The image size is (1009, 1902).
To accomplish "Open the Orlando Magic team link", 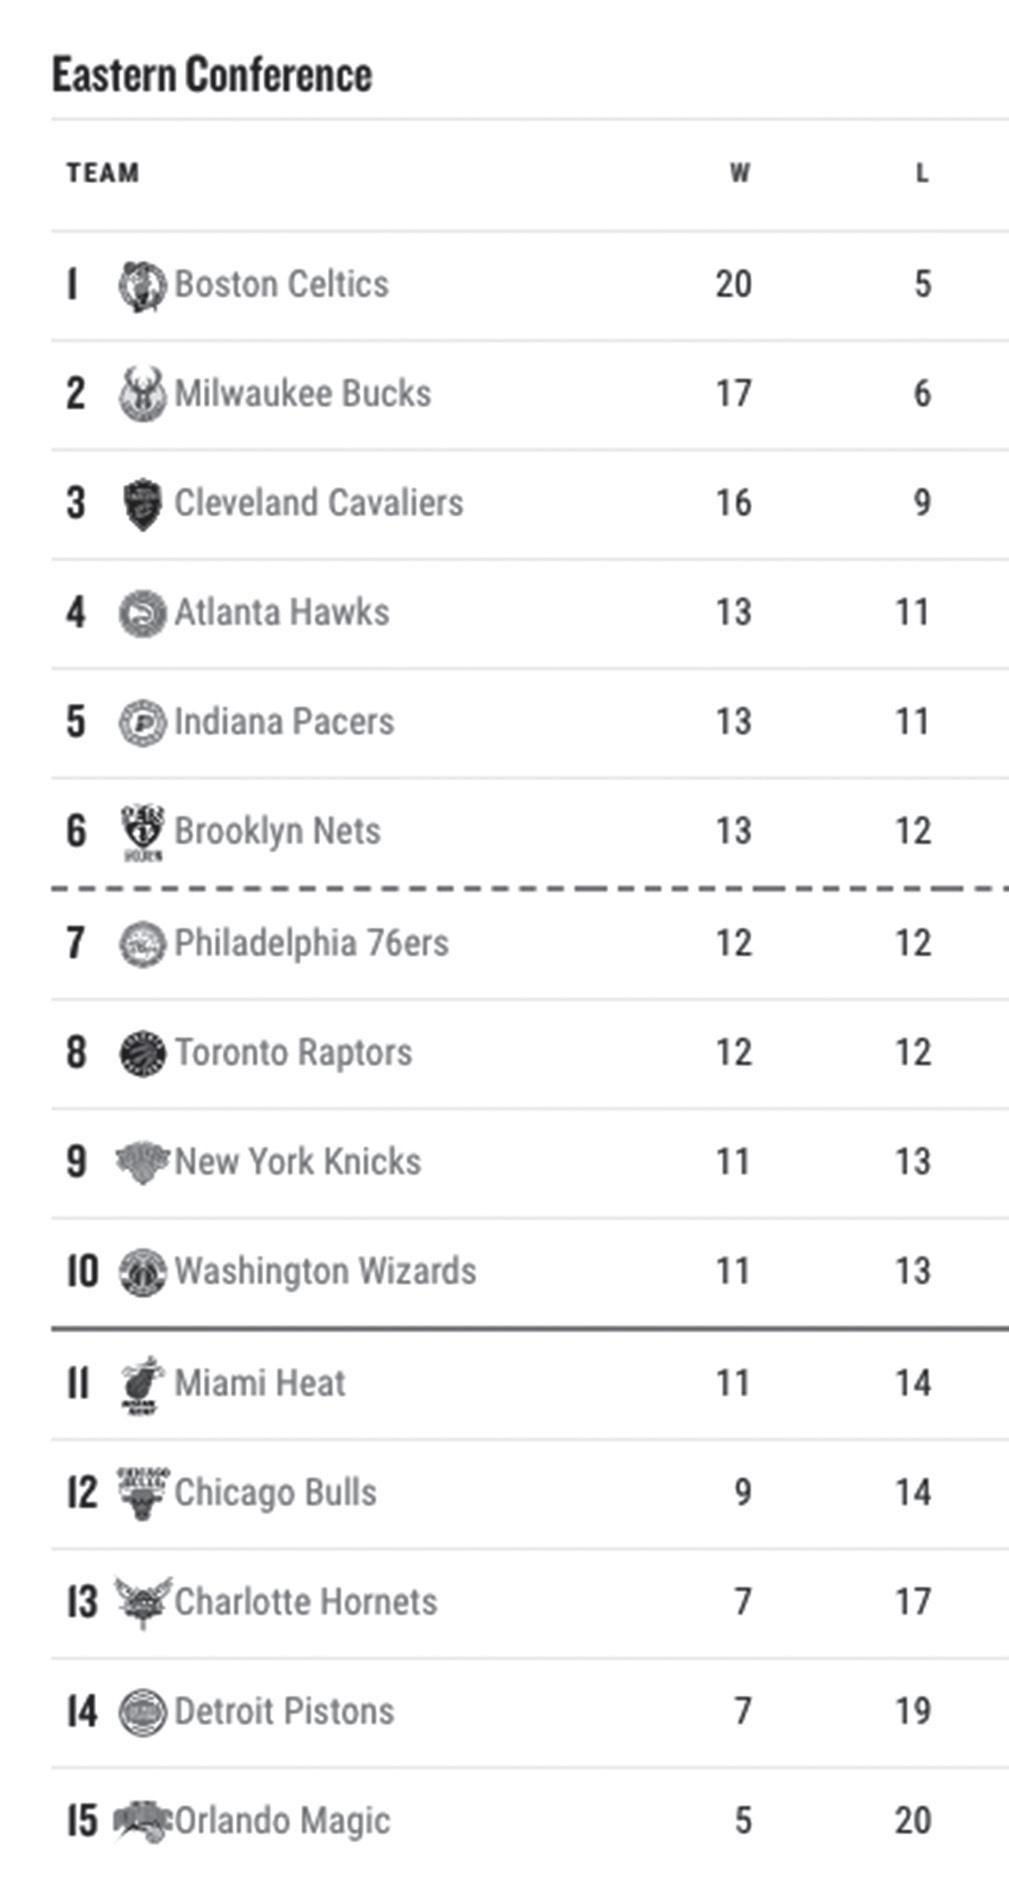I will tap(282, 1821).
